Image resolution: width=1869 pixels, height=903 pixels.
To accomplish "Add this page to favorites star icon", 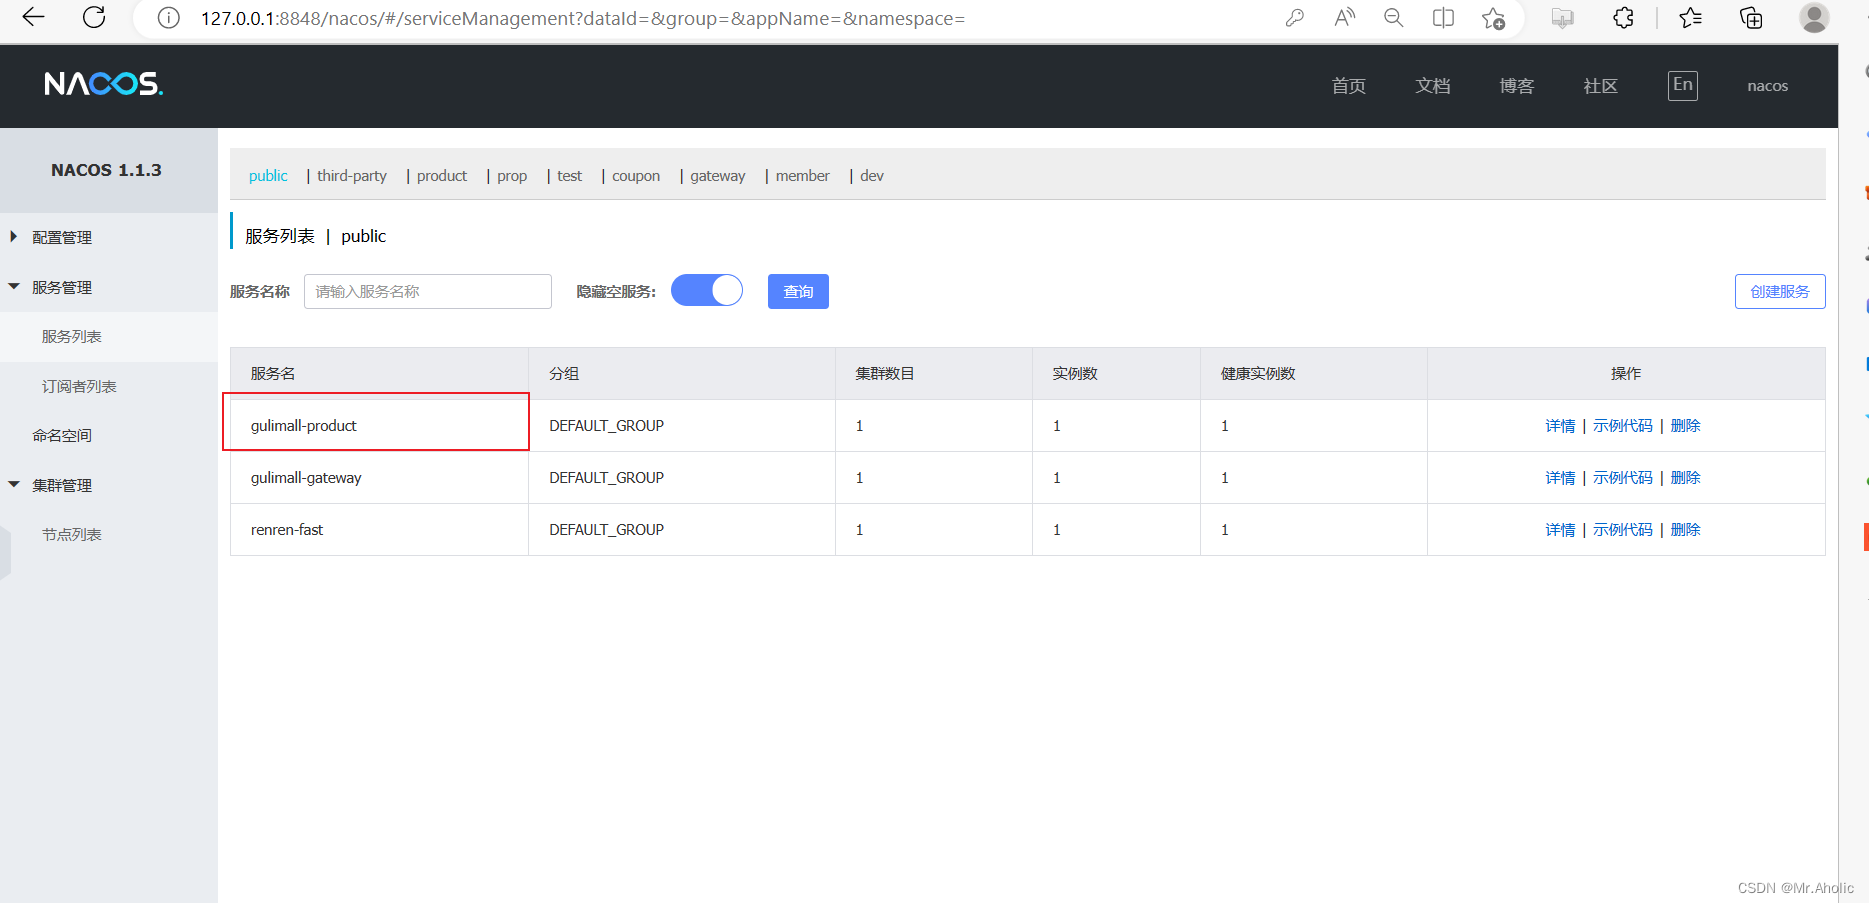I will (x=1494, y=18).
